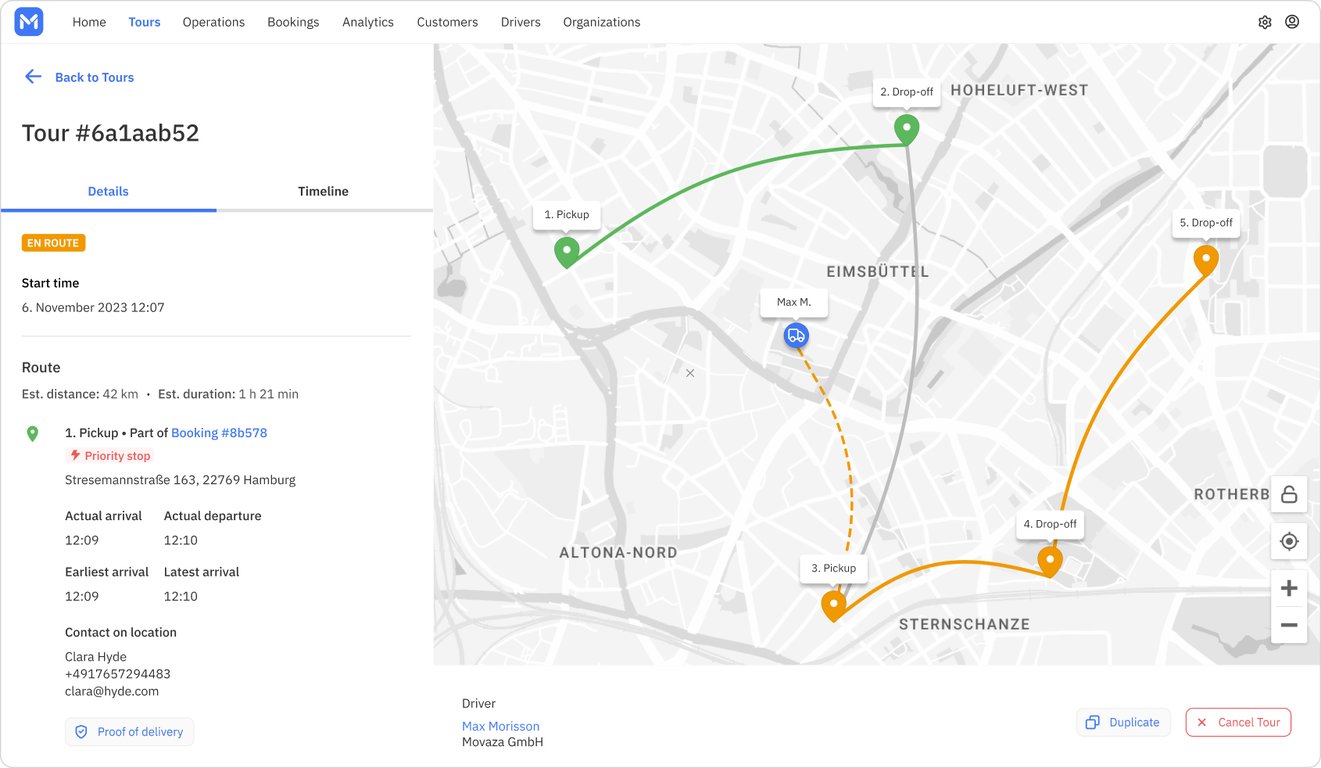Open Drivers page

520,22
